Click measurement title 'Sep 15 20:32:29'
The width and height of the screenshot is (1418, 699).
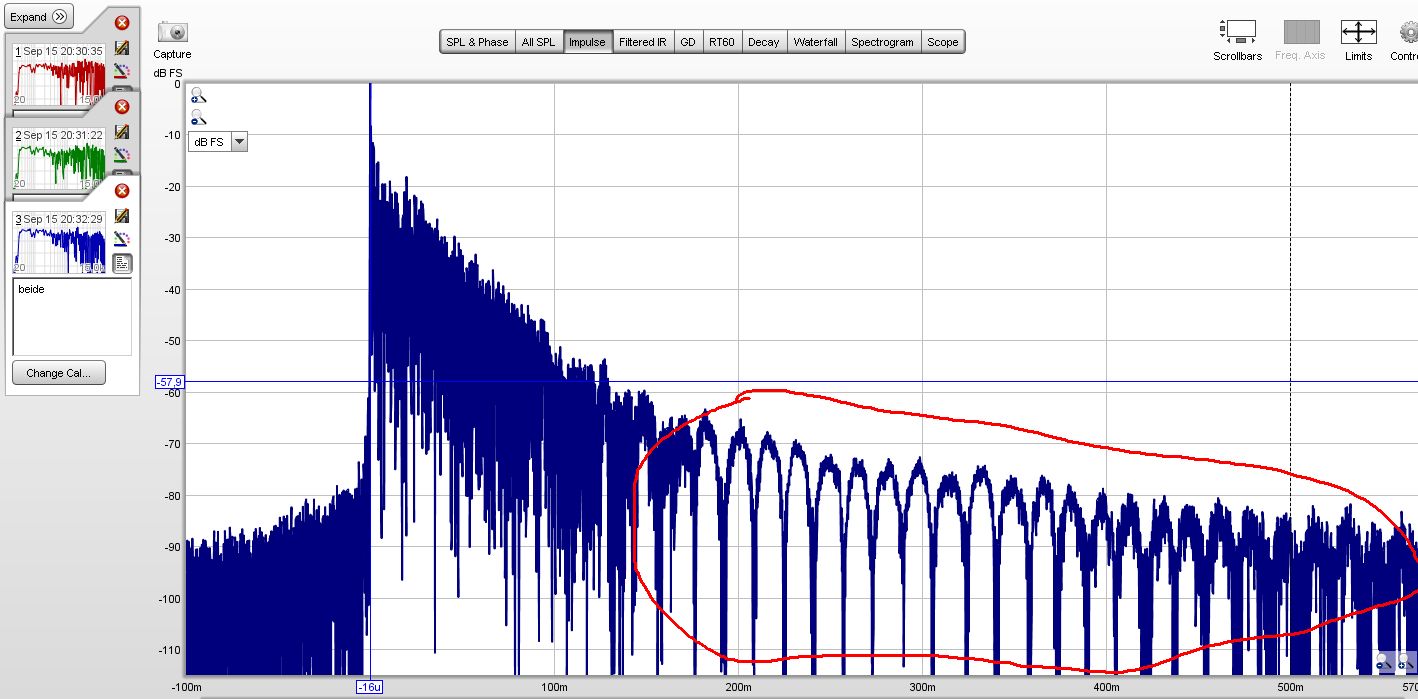point(62,218)
